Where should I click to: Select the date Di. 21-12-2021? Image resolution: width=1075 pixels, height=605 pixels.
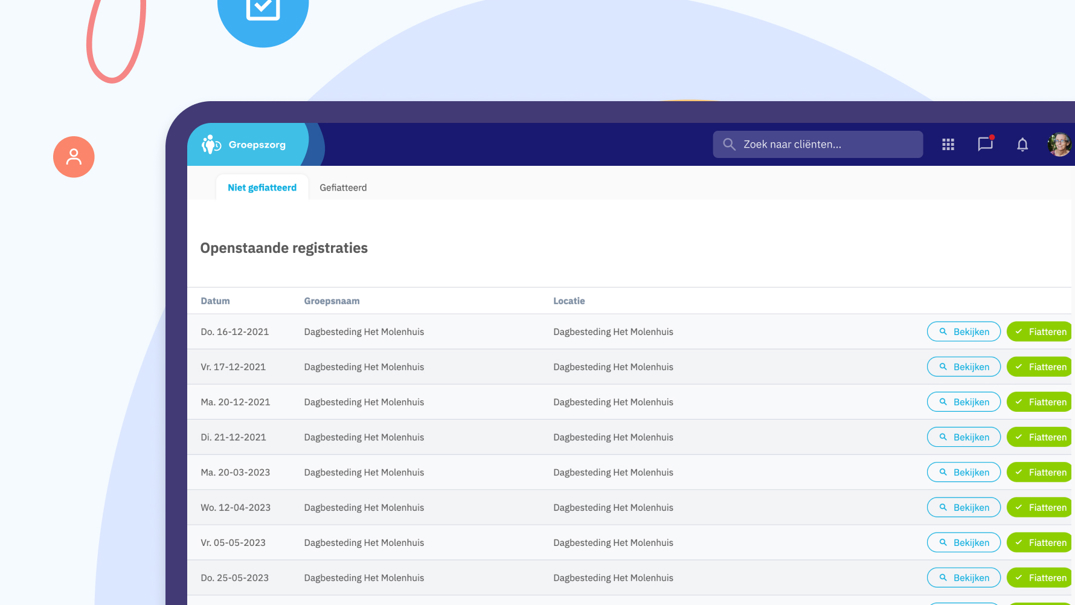(x=233, y=437)
